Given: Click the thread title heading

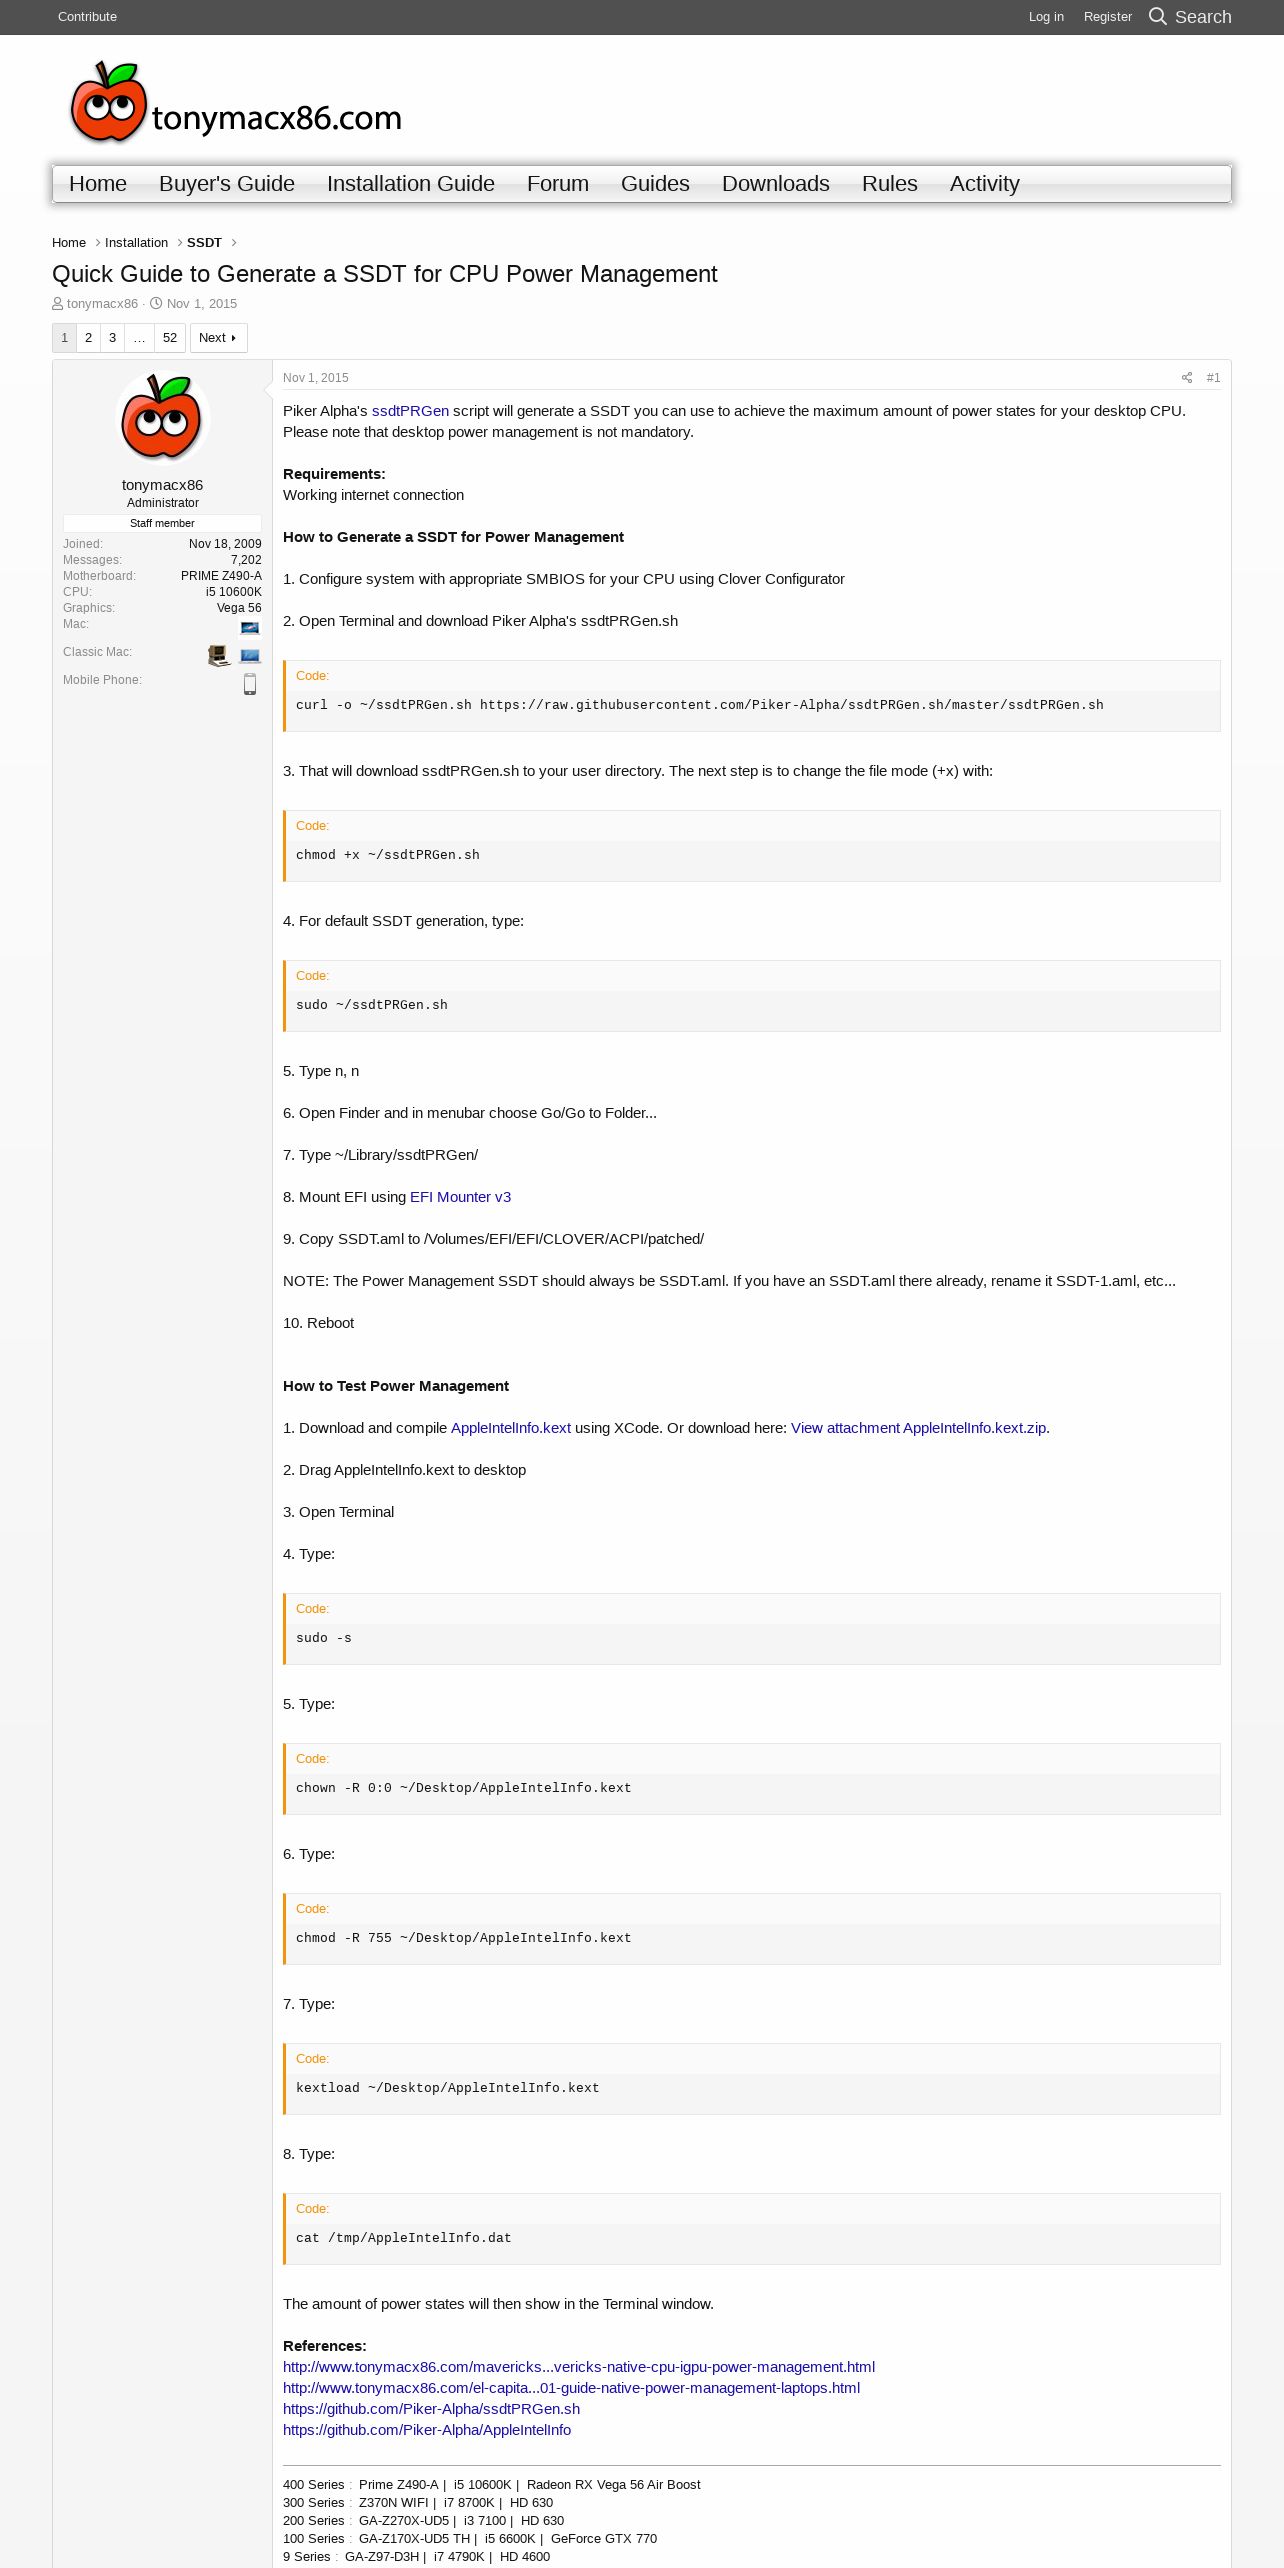Looking at the screenshot, I should 385,274.
